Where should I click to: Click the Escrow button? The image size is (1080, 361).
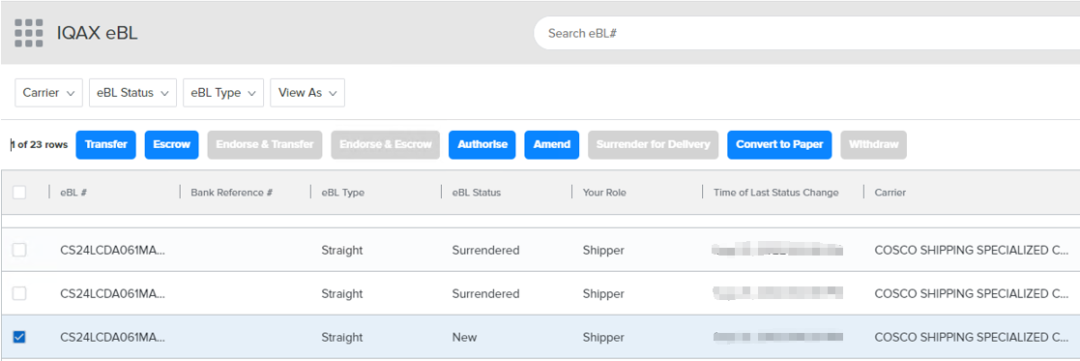coord(172,145)
